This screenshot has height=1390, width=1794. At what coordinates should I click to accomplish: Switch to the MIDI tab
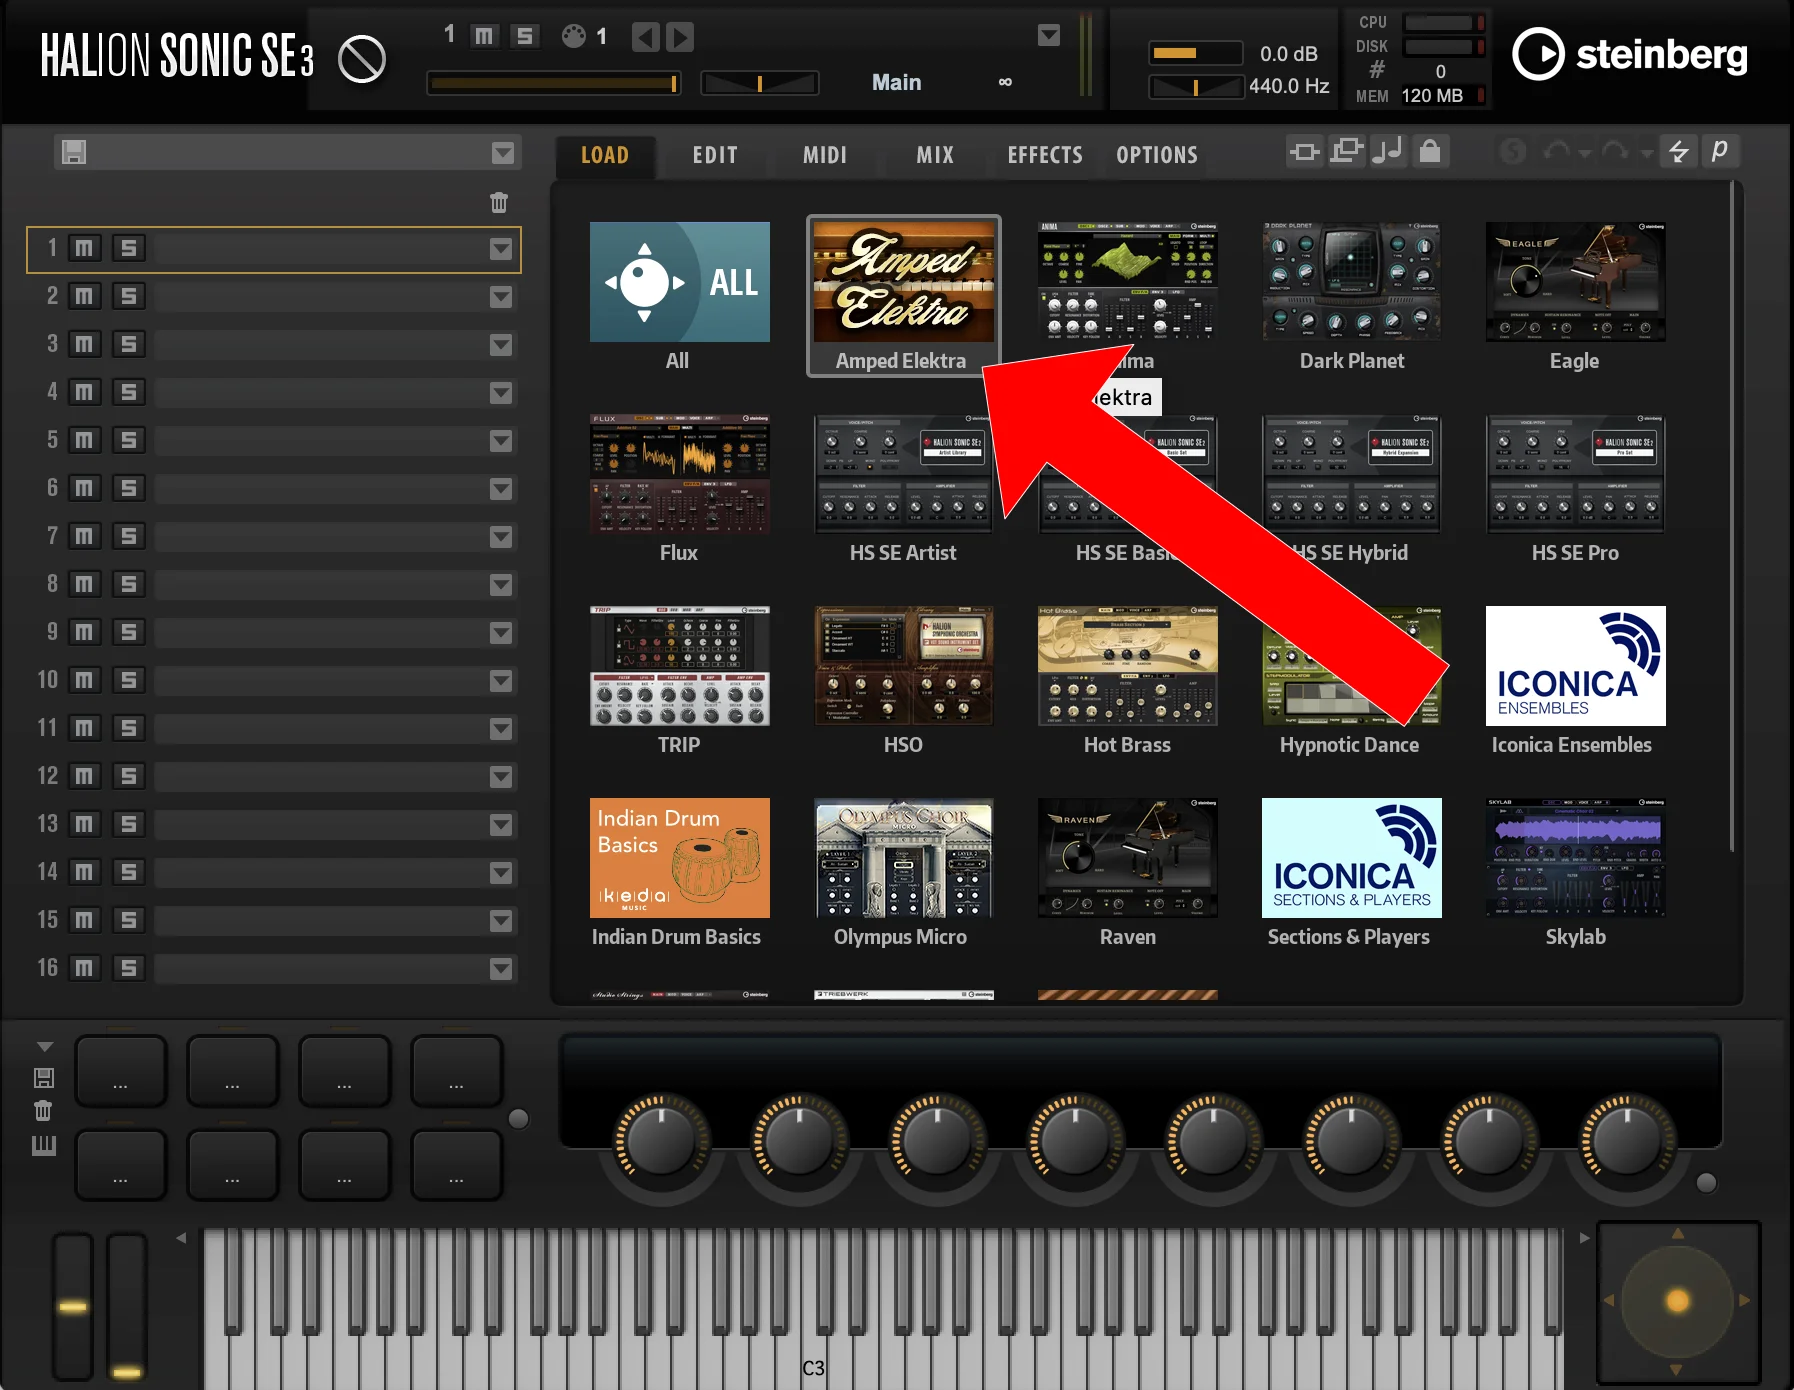[x=825, y=155]
